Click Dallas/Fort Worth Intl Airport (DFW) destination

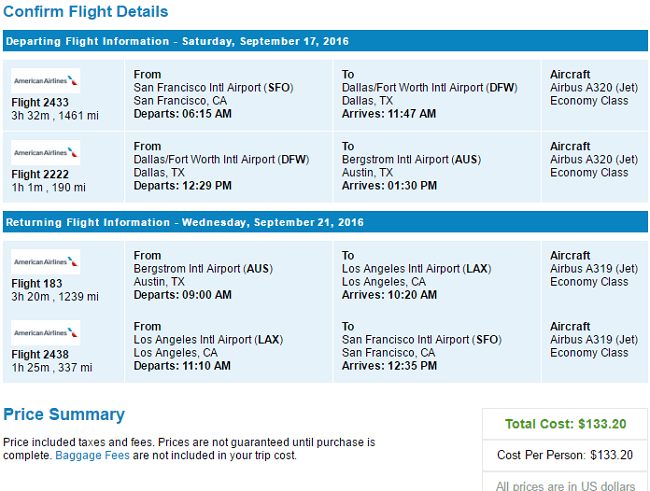pyautogui.click(x=429, y=88)
